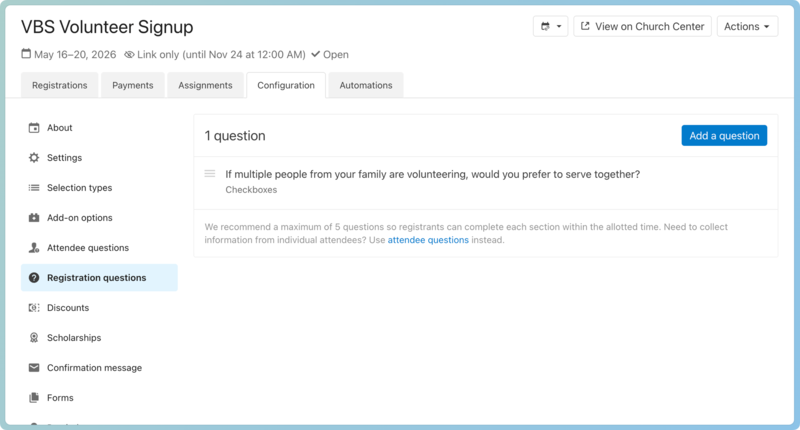Screen dimensions: 800x430
Task: Click the Attendee questions person icon
Action: tap(34, 248)
